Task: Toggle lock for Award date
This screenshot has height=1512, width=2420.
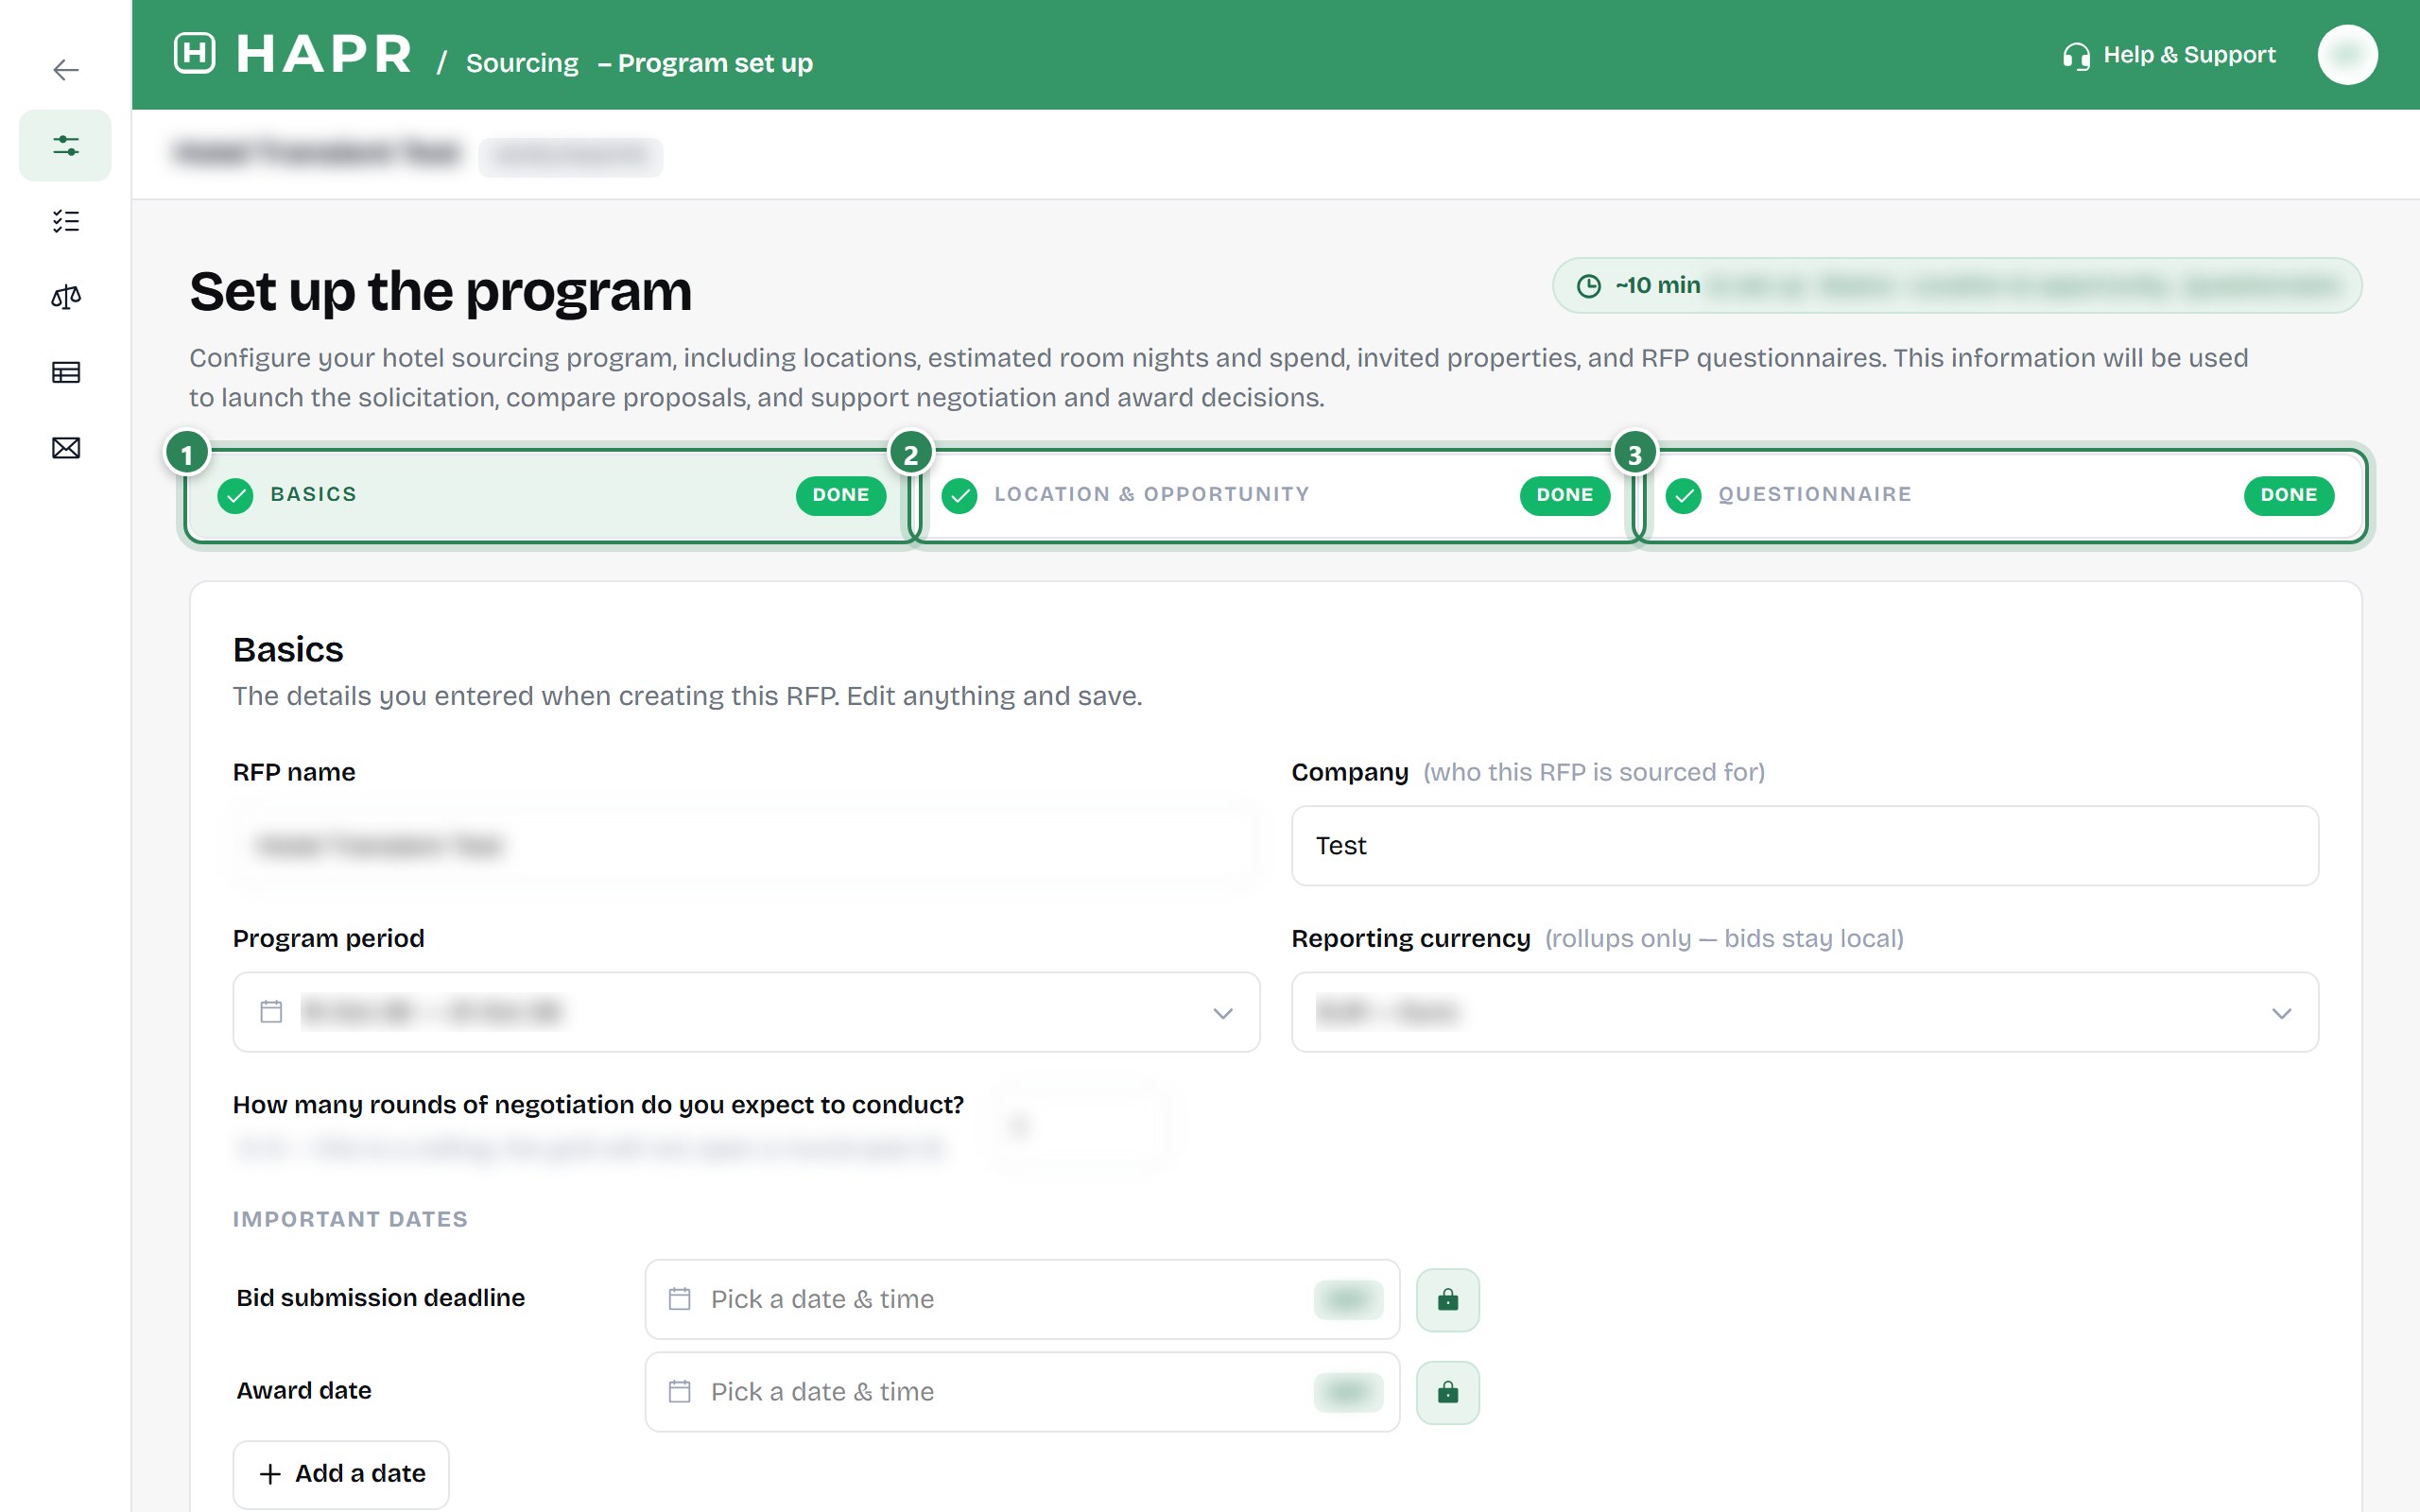Action: (x=1447, y=1392)
